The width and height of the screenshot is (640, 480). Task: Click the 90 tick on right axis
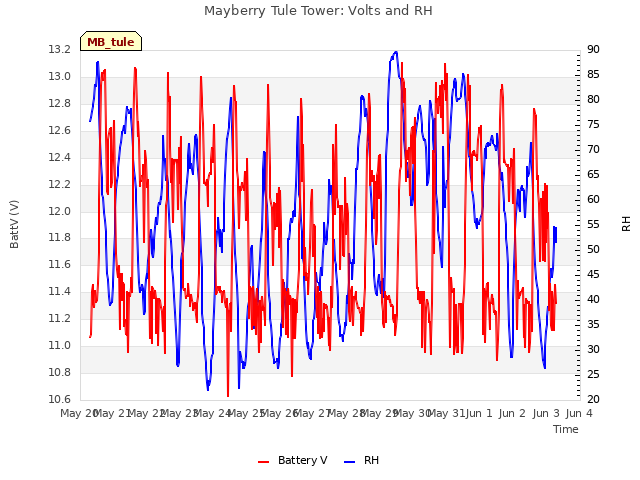click(593, 50)
